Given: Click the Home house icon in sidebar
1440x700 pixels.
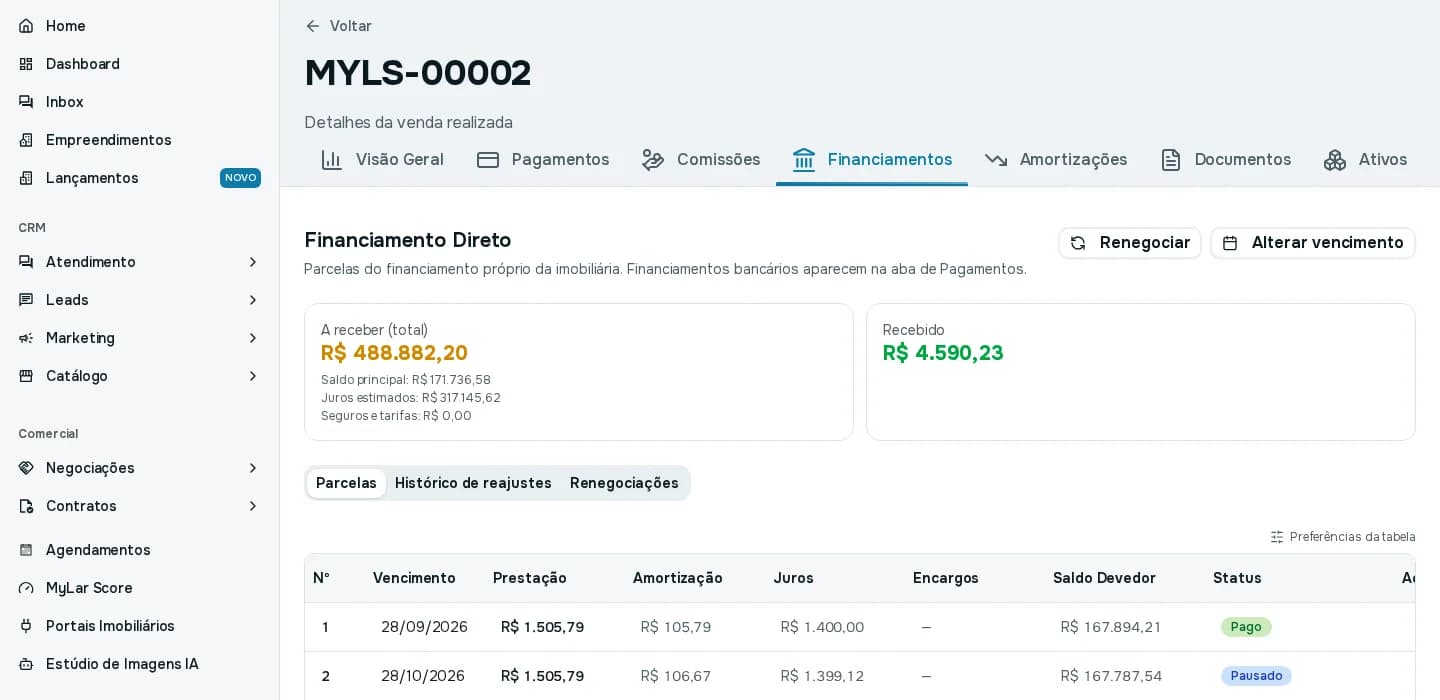Looking at the screenshot, I should point(26,26).
